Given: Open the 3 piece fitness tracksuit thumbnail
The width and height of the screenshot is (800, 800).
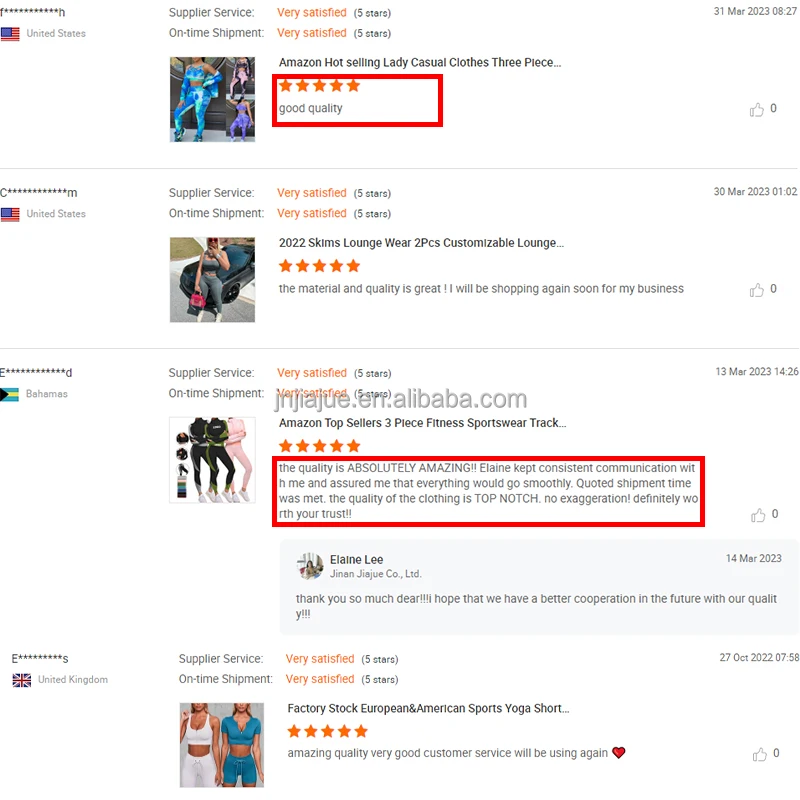Looking at the screenshot, I should tap(212, 460).
